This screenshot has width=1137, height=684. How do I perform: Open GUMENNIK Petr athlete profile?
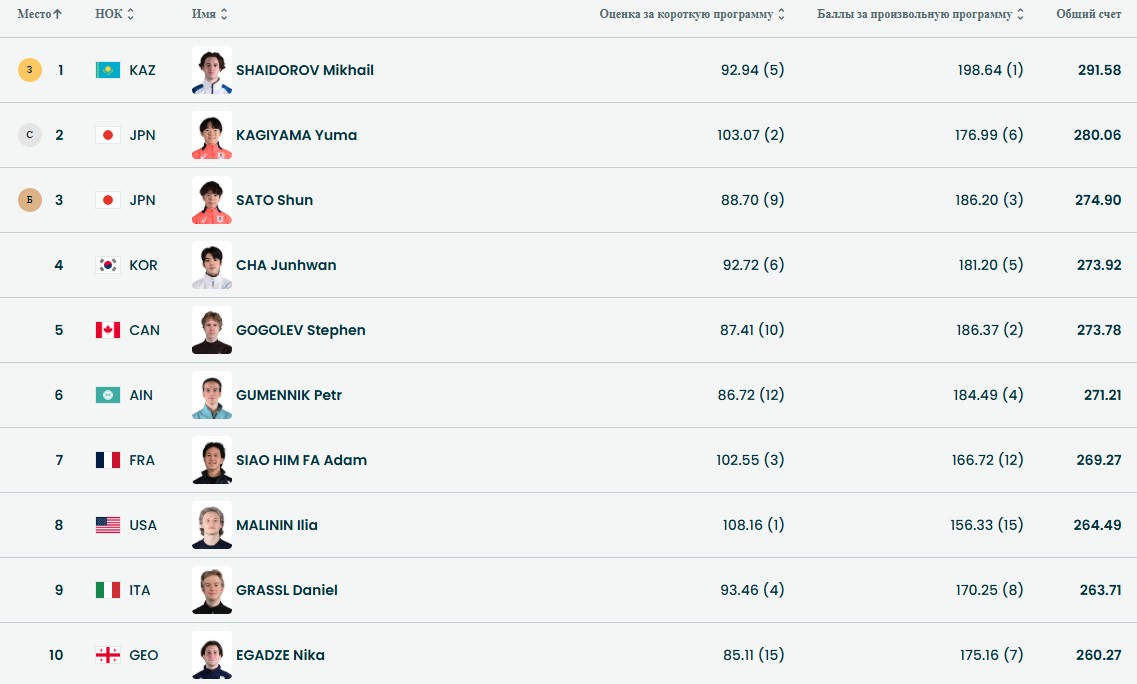(289, 395)
